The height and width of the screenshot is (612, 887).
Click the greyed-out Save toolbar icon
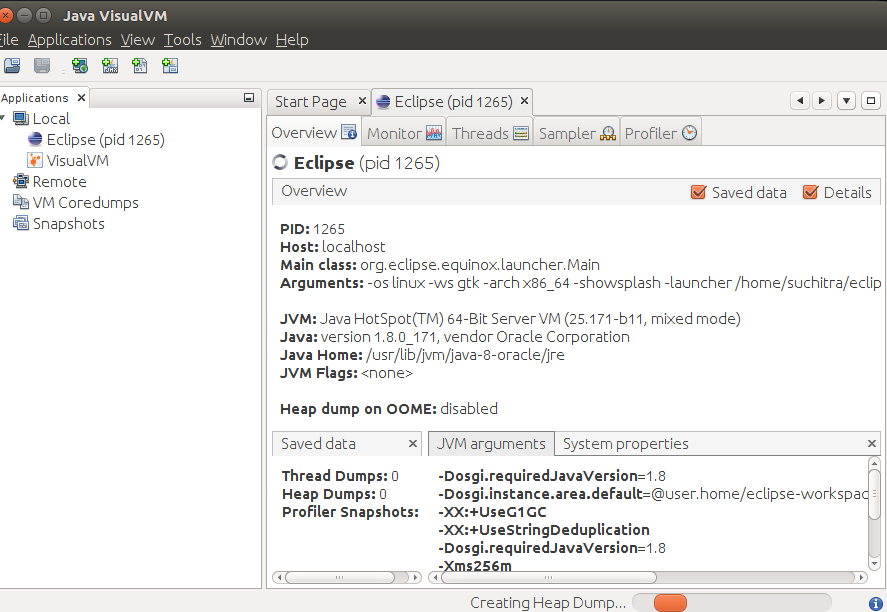tap(42, 66)
